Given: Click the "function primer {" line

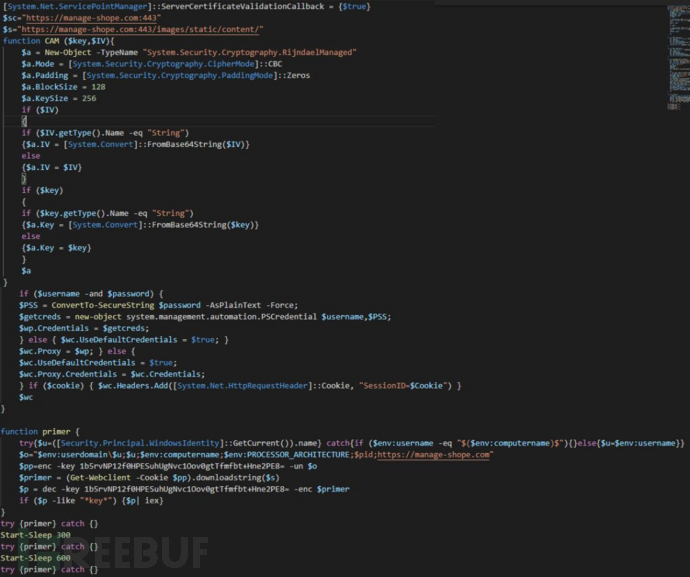Looking at the screenshot, I should pyautogui.click(x=40, y=431).
